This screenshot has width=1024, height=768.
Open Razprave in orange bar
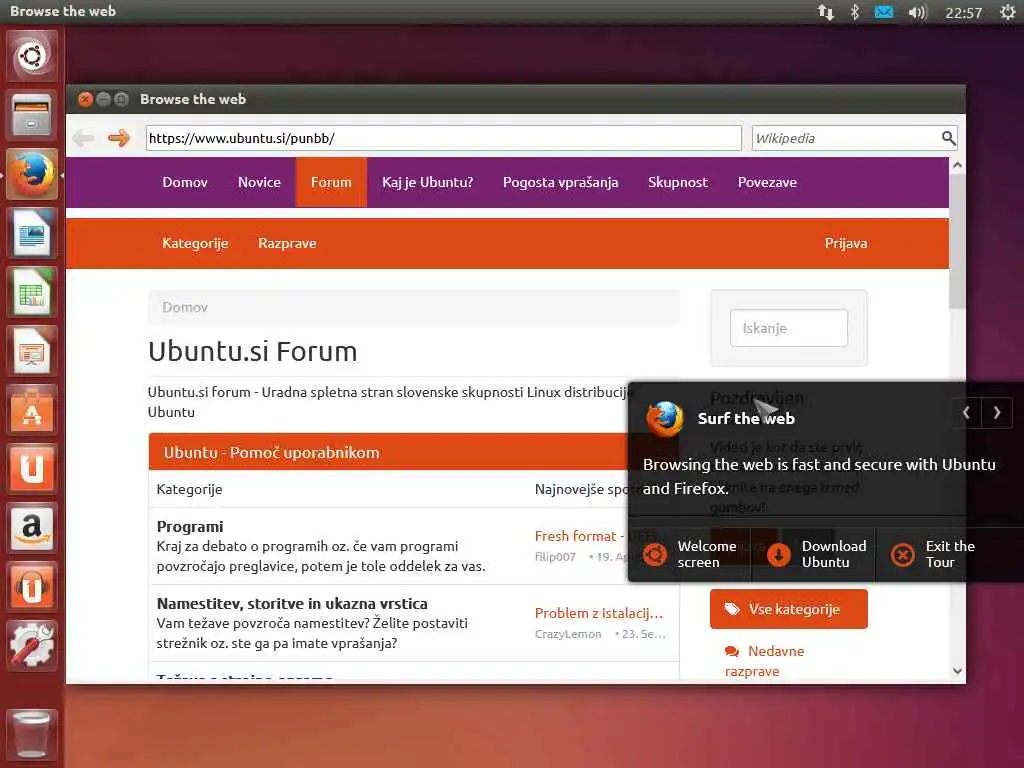(287, 243)
